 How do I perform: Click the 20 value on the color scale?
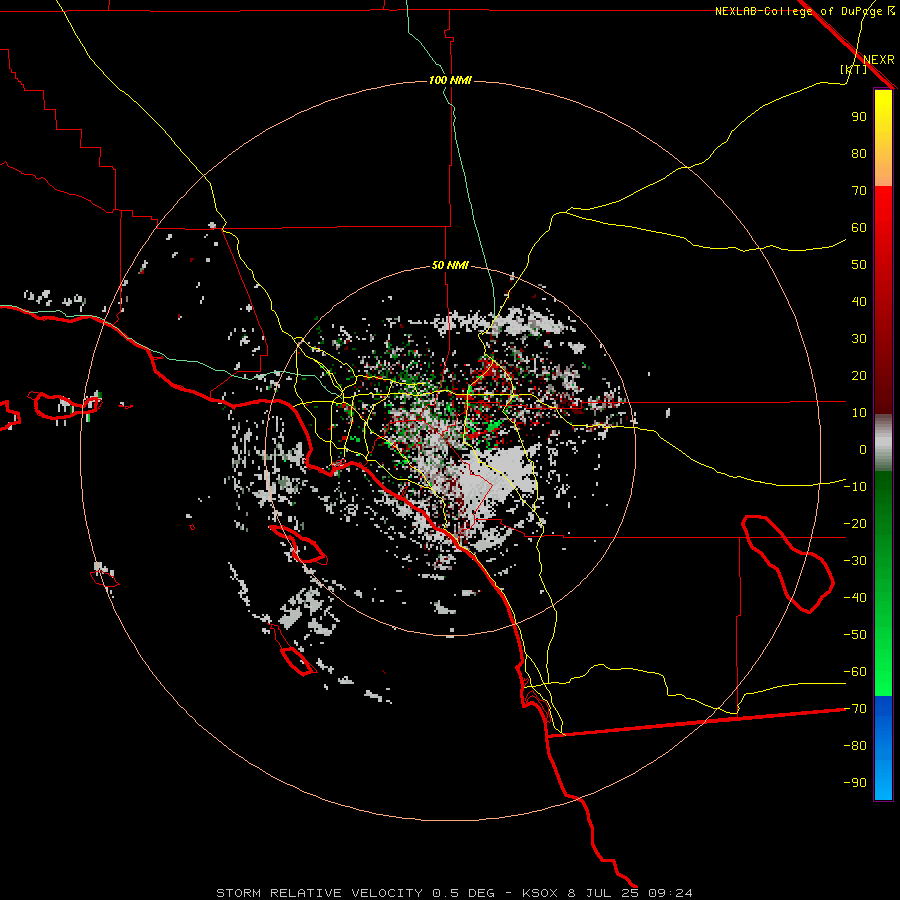click(x=859, y=375)
